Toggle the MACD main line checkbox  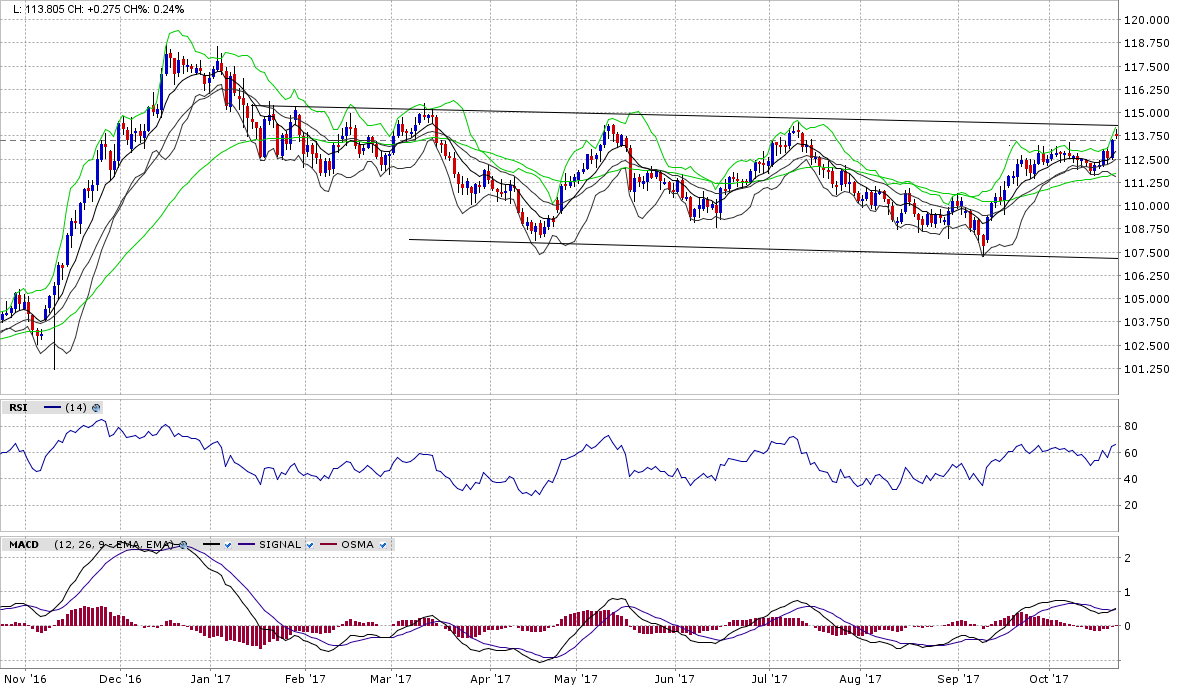coord(228,545)
